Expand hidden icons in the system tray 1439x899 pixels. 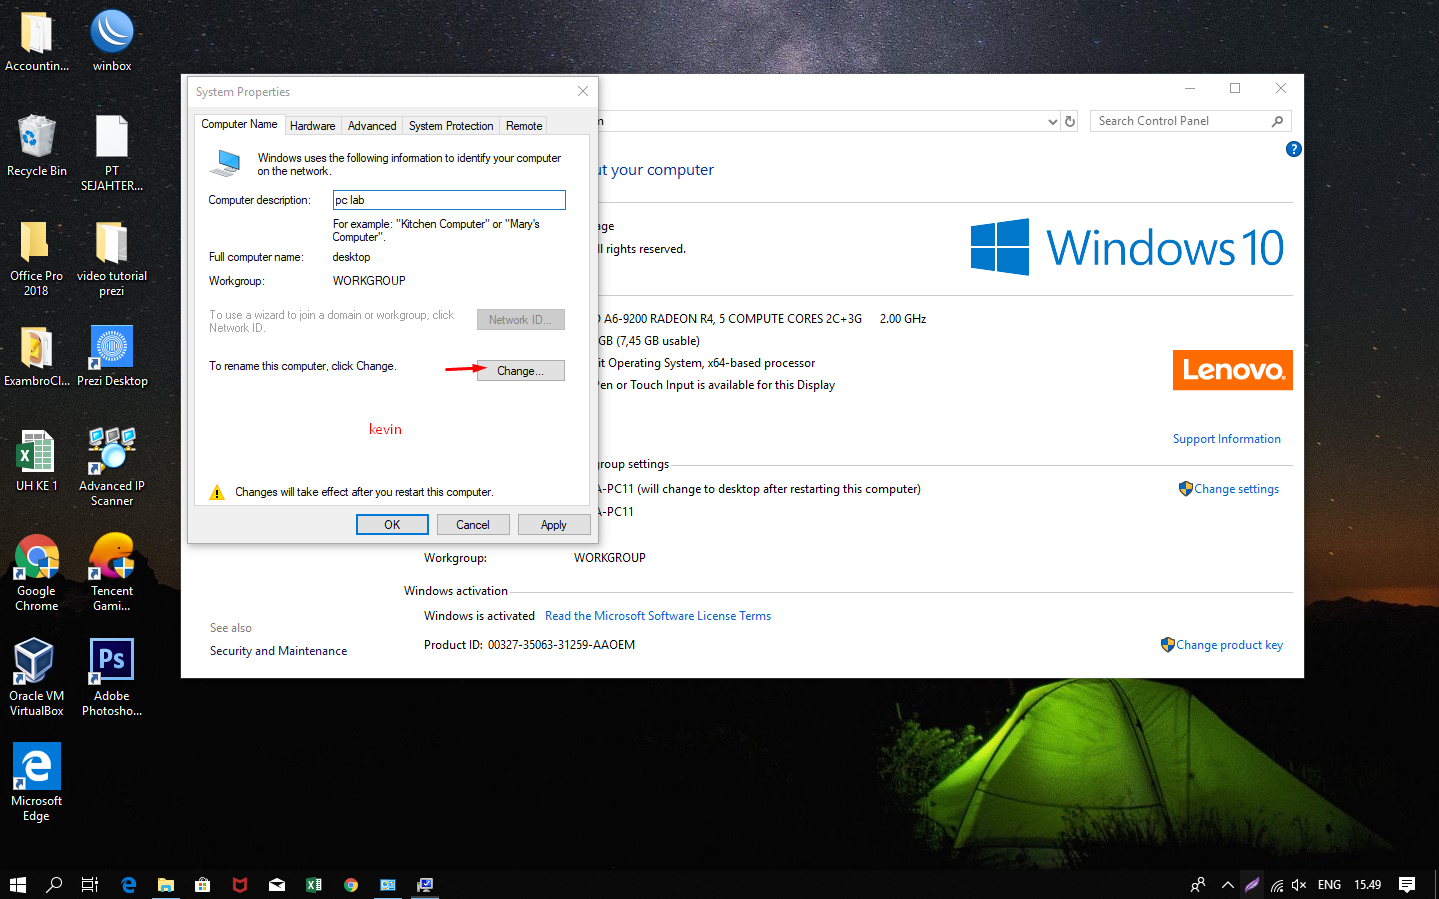1227,885
